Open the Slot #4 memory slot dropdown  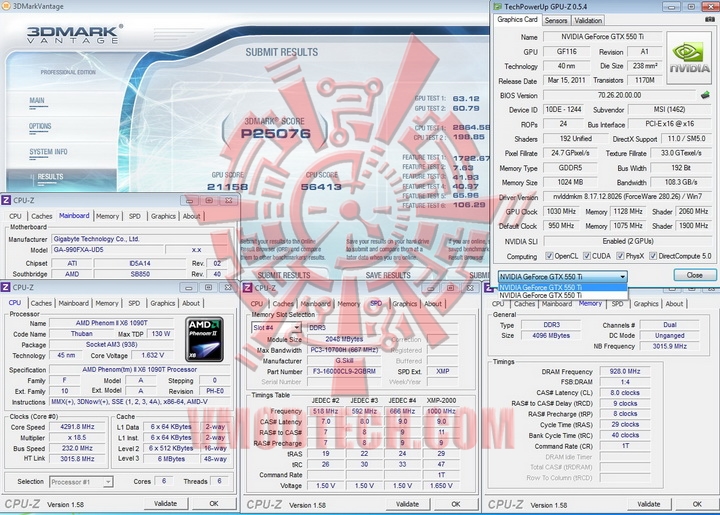(x=276, y=328)
